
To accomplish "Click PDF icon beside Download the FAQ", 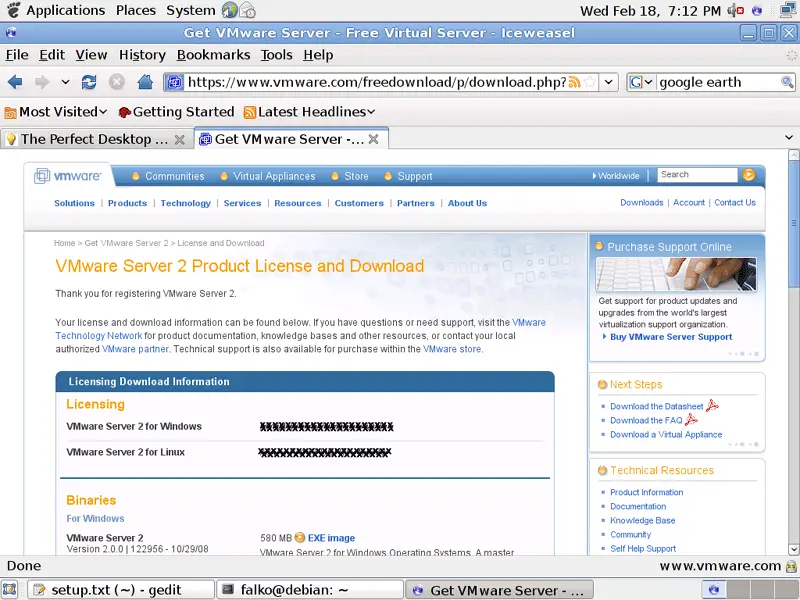I will pyautogui.click(x=691, y=420).
